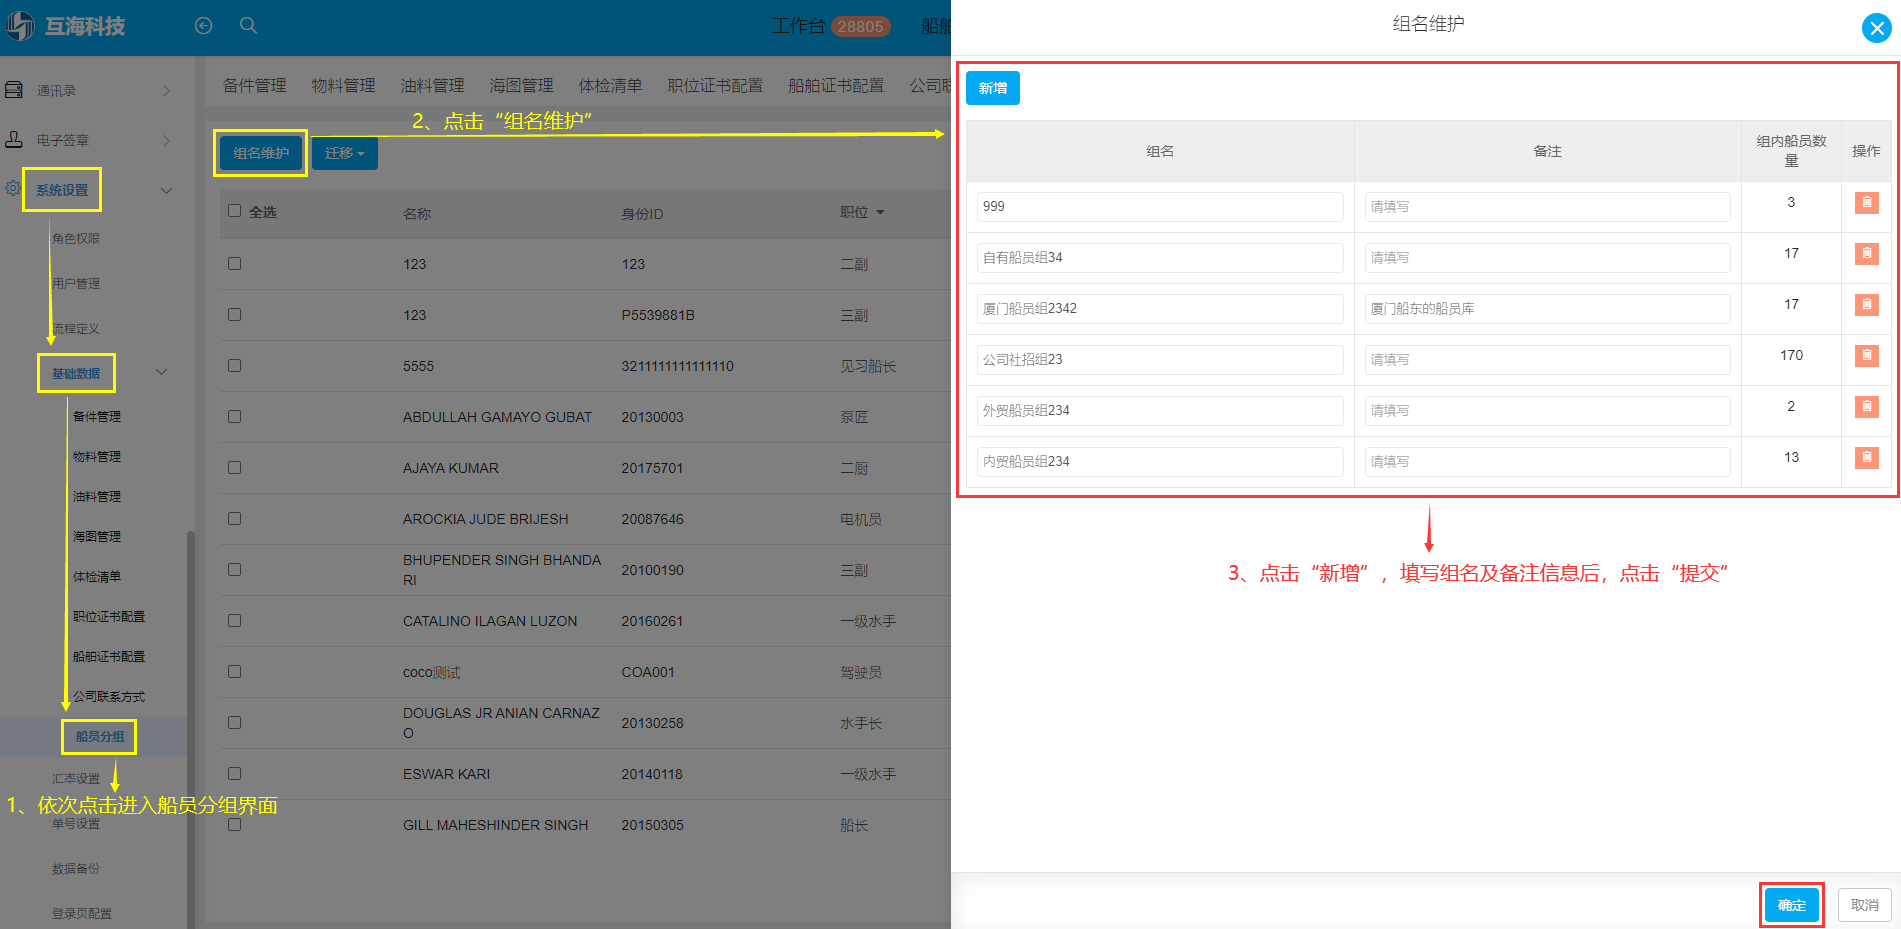Click the collapse sidebar arrow icon
1901x929 pixels.
203,26
